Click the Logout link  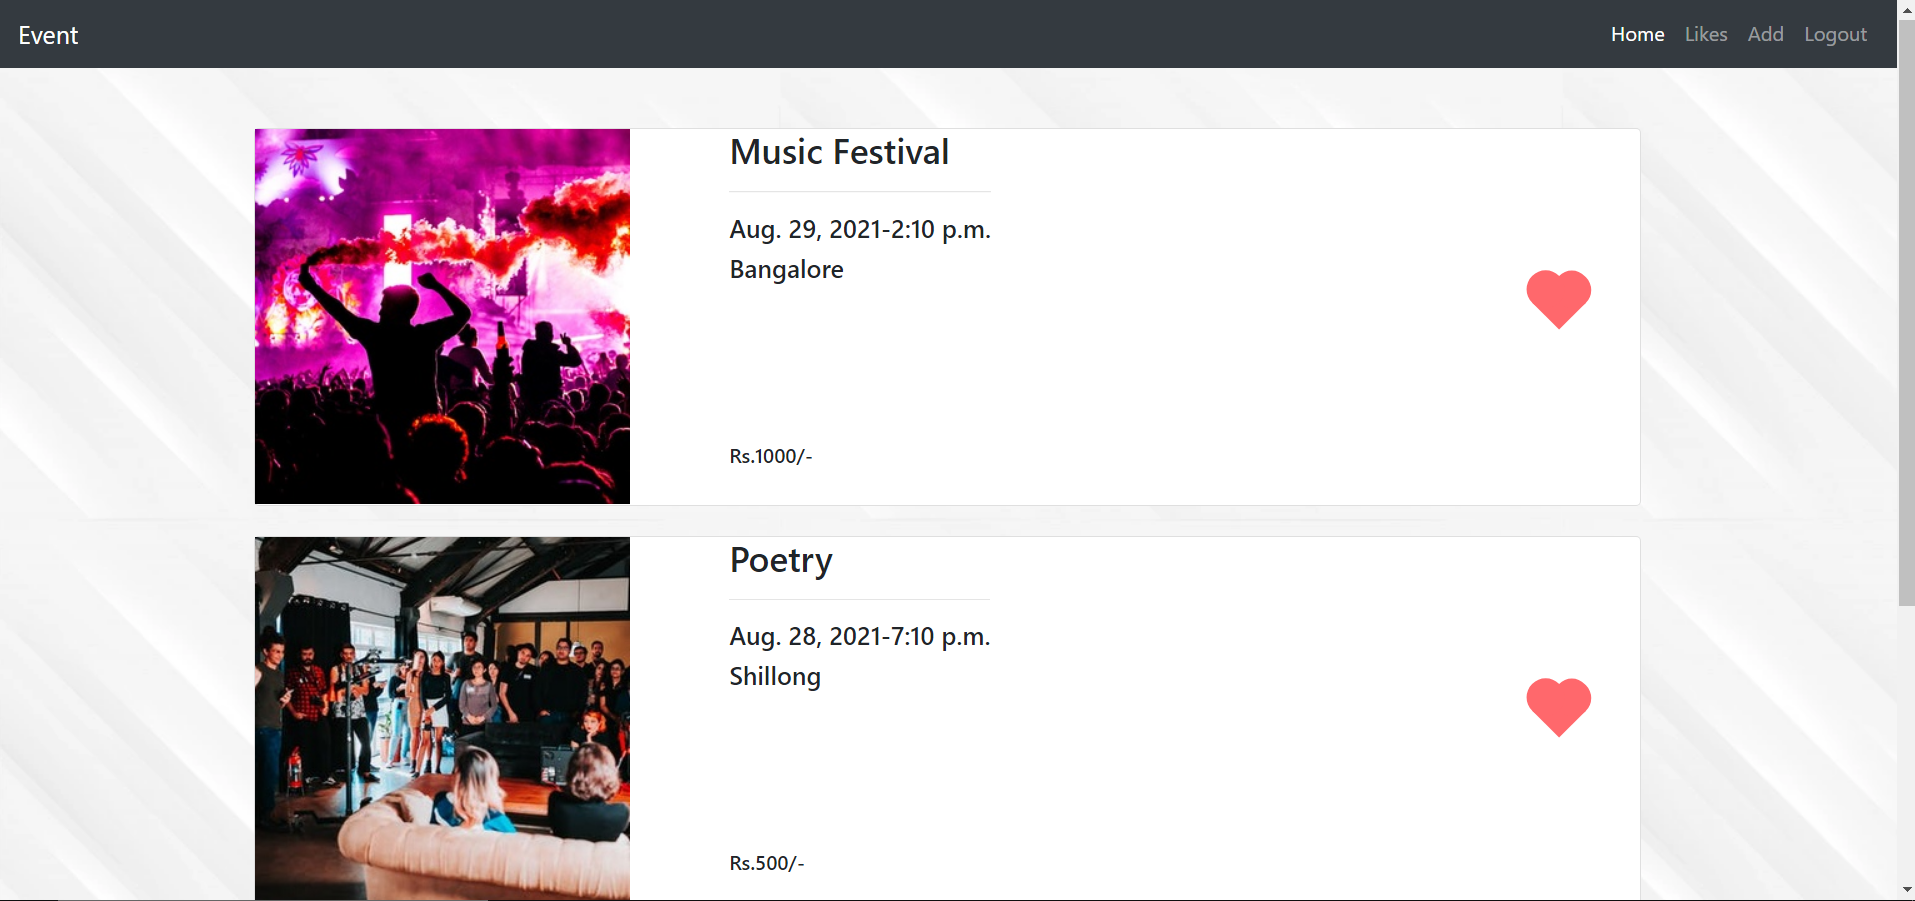tap(1835, 34)
